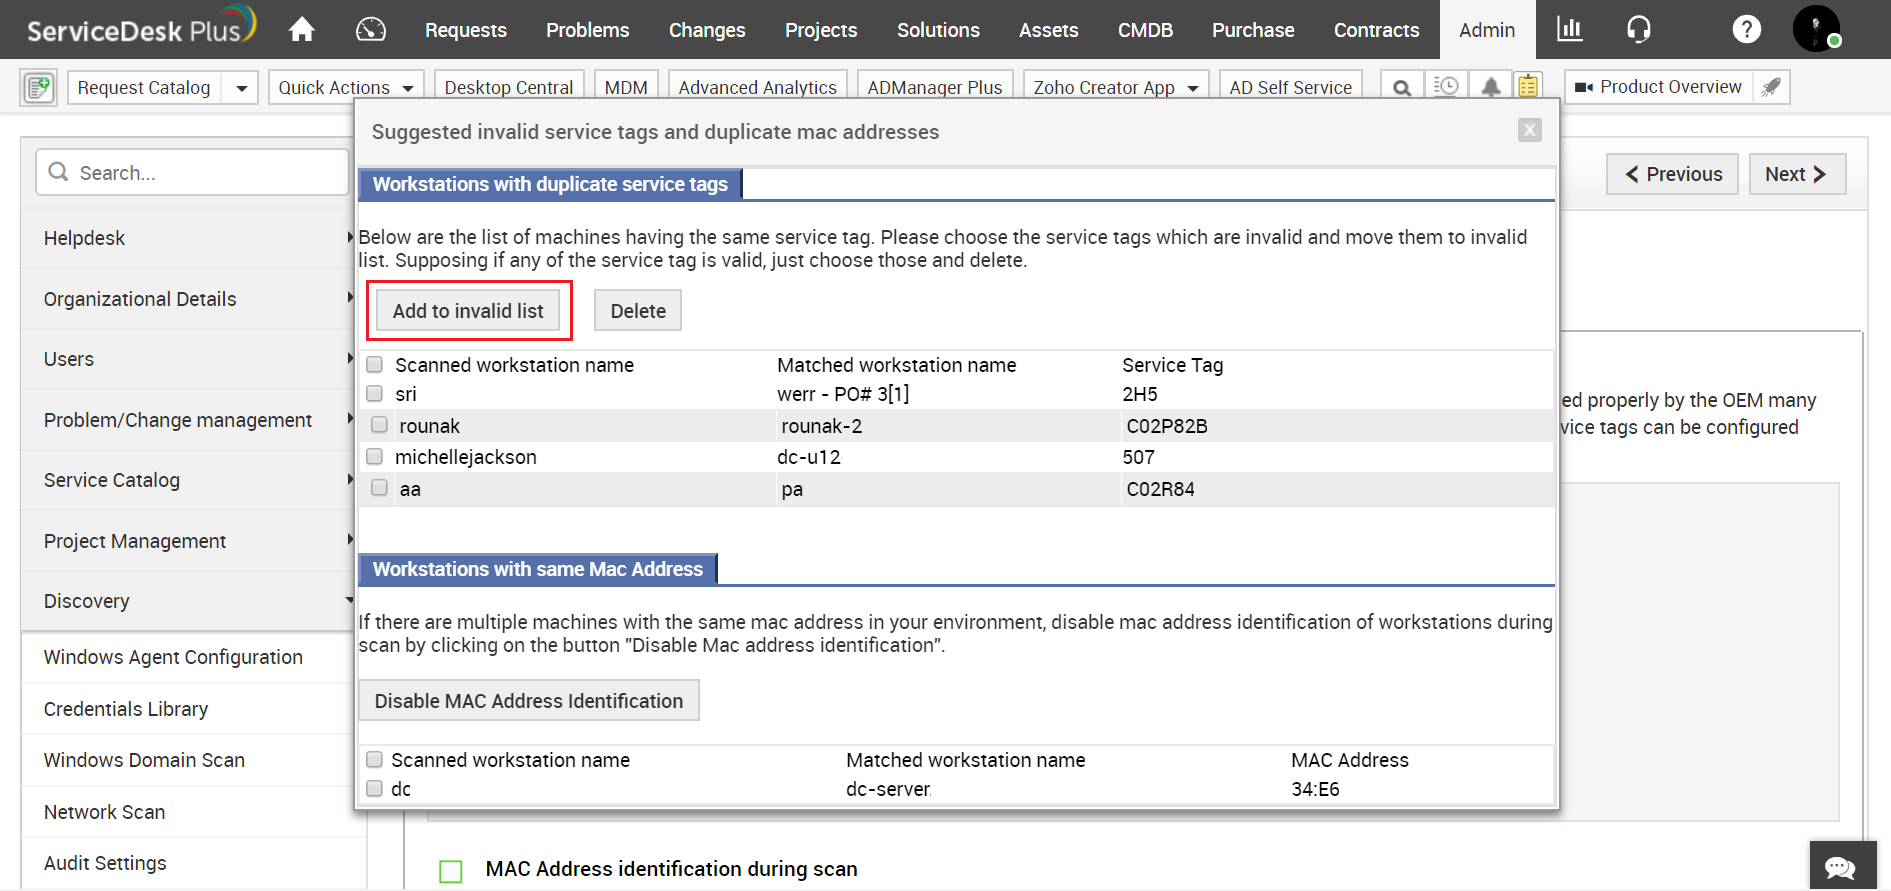The width and height of the screenshot is (1891, 891).
Task: Enable MAC Address identification during scan
Action: click(451, 870)
